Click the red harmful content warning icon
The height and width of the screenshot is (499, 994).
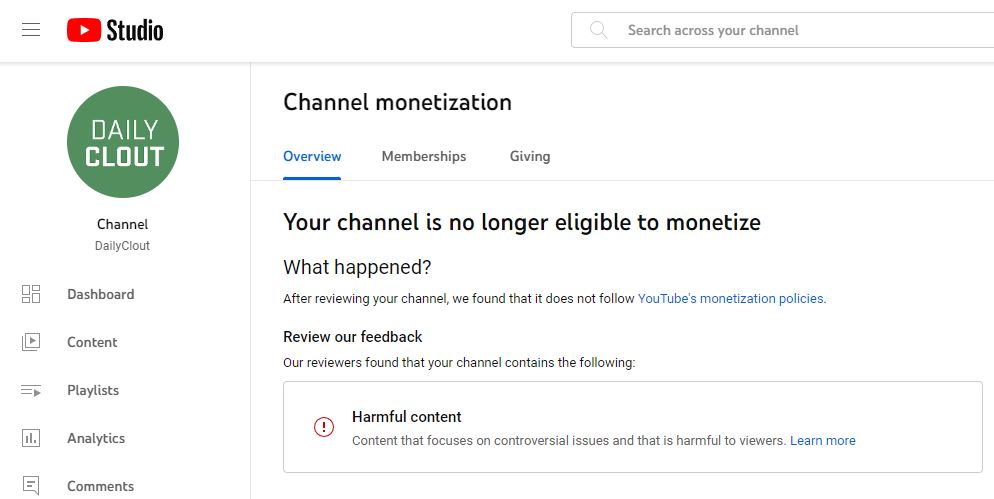click(x=323, y=427)
